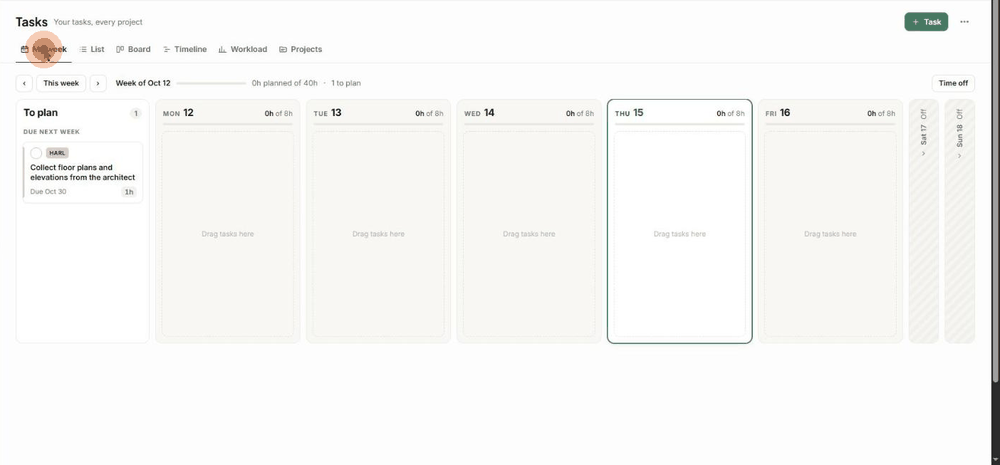
Task: Go to previous week with left chevron
Action: tap(24, 83)
